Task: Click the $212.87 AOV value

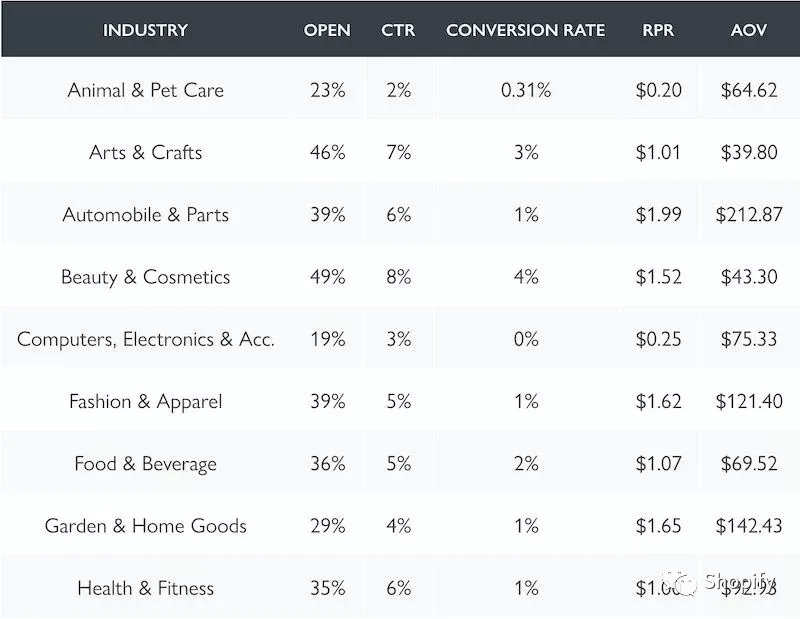Action: tap(748, 215)
